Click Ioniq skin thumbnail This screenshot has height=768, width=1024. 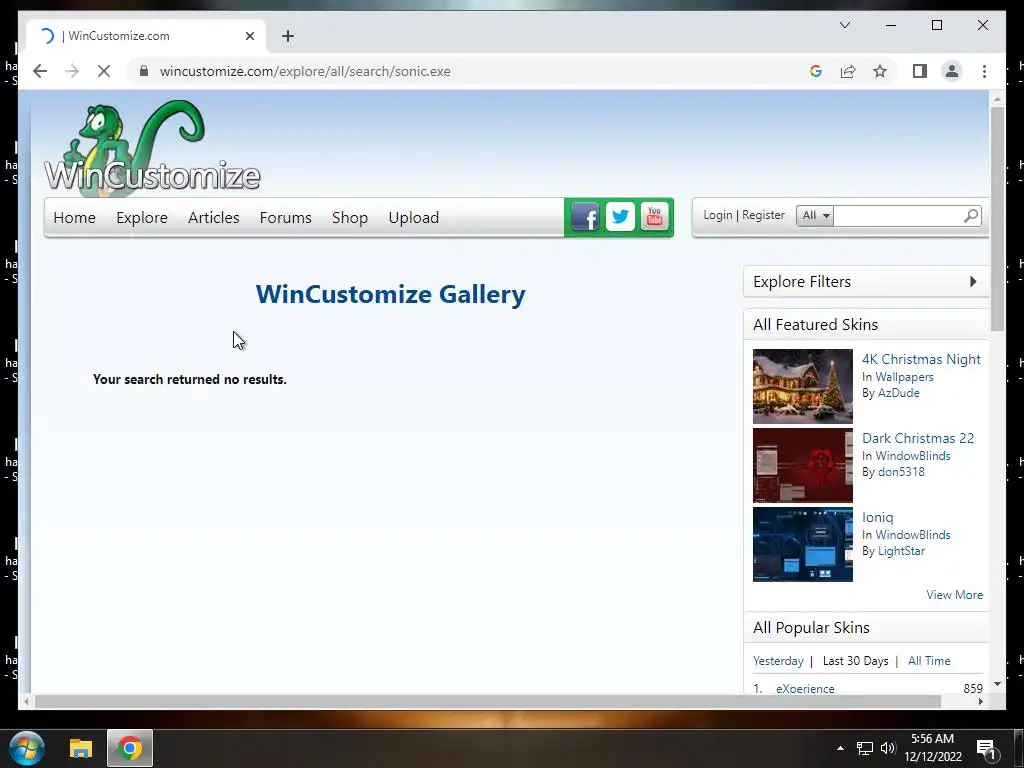803,544
